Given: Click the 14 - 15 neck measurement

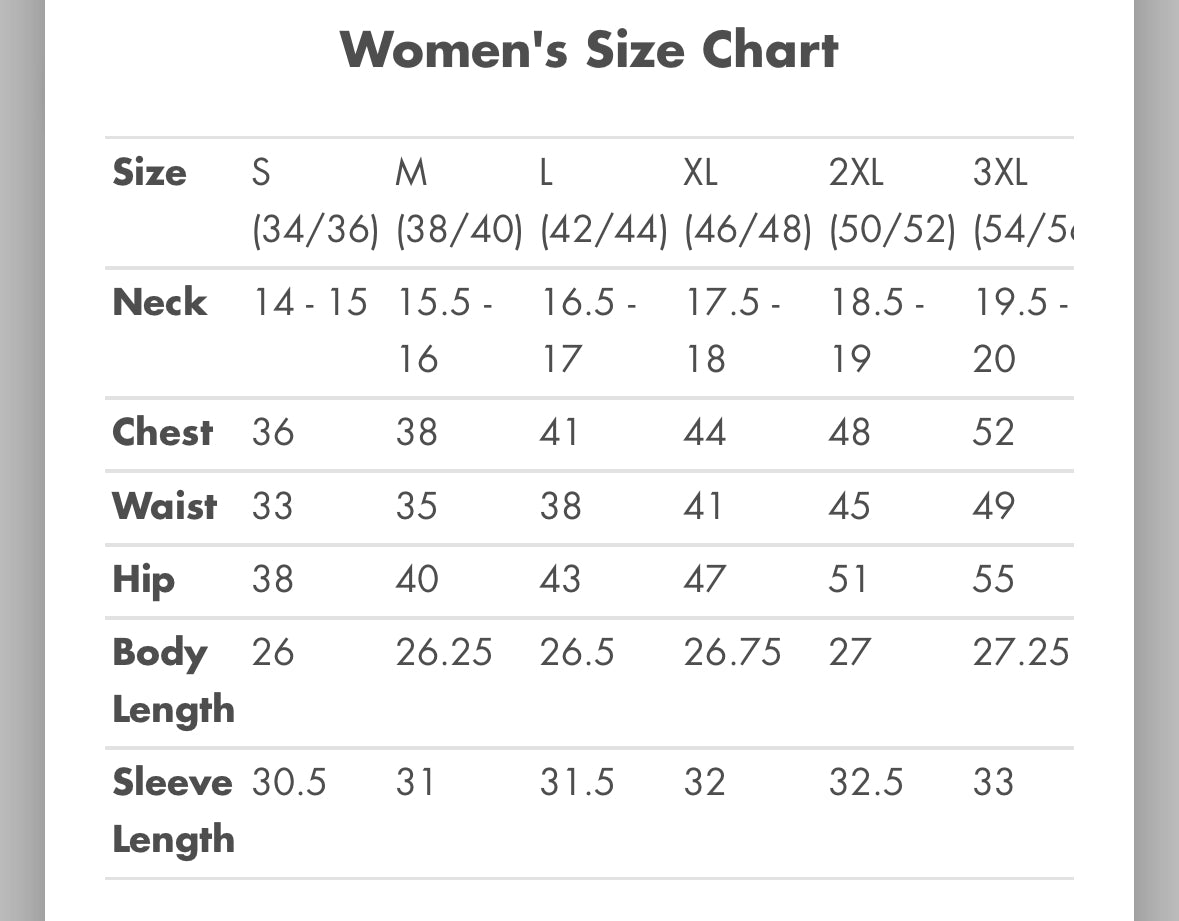Looking at the screenshot, I should tap(310, 302).
